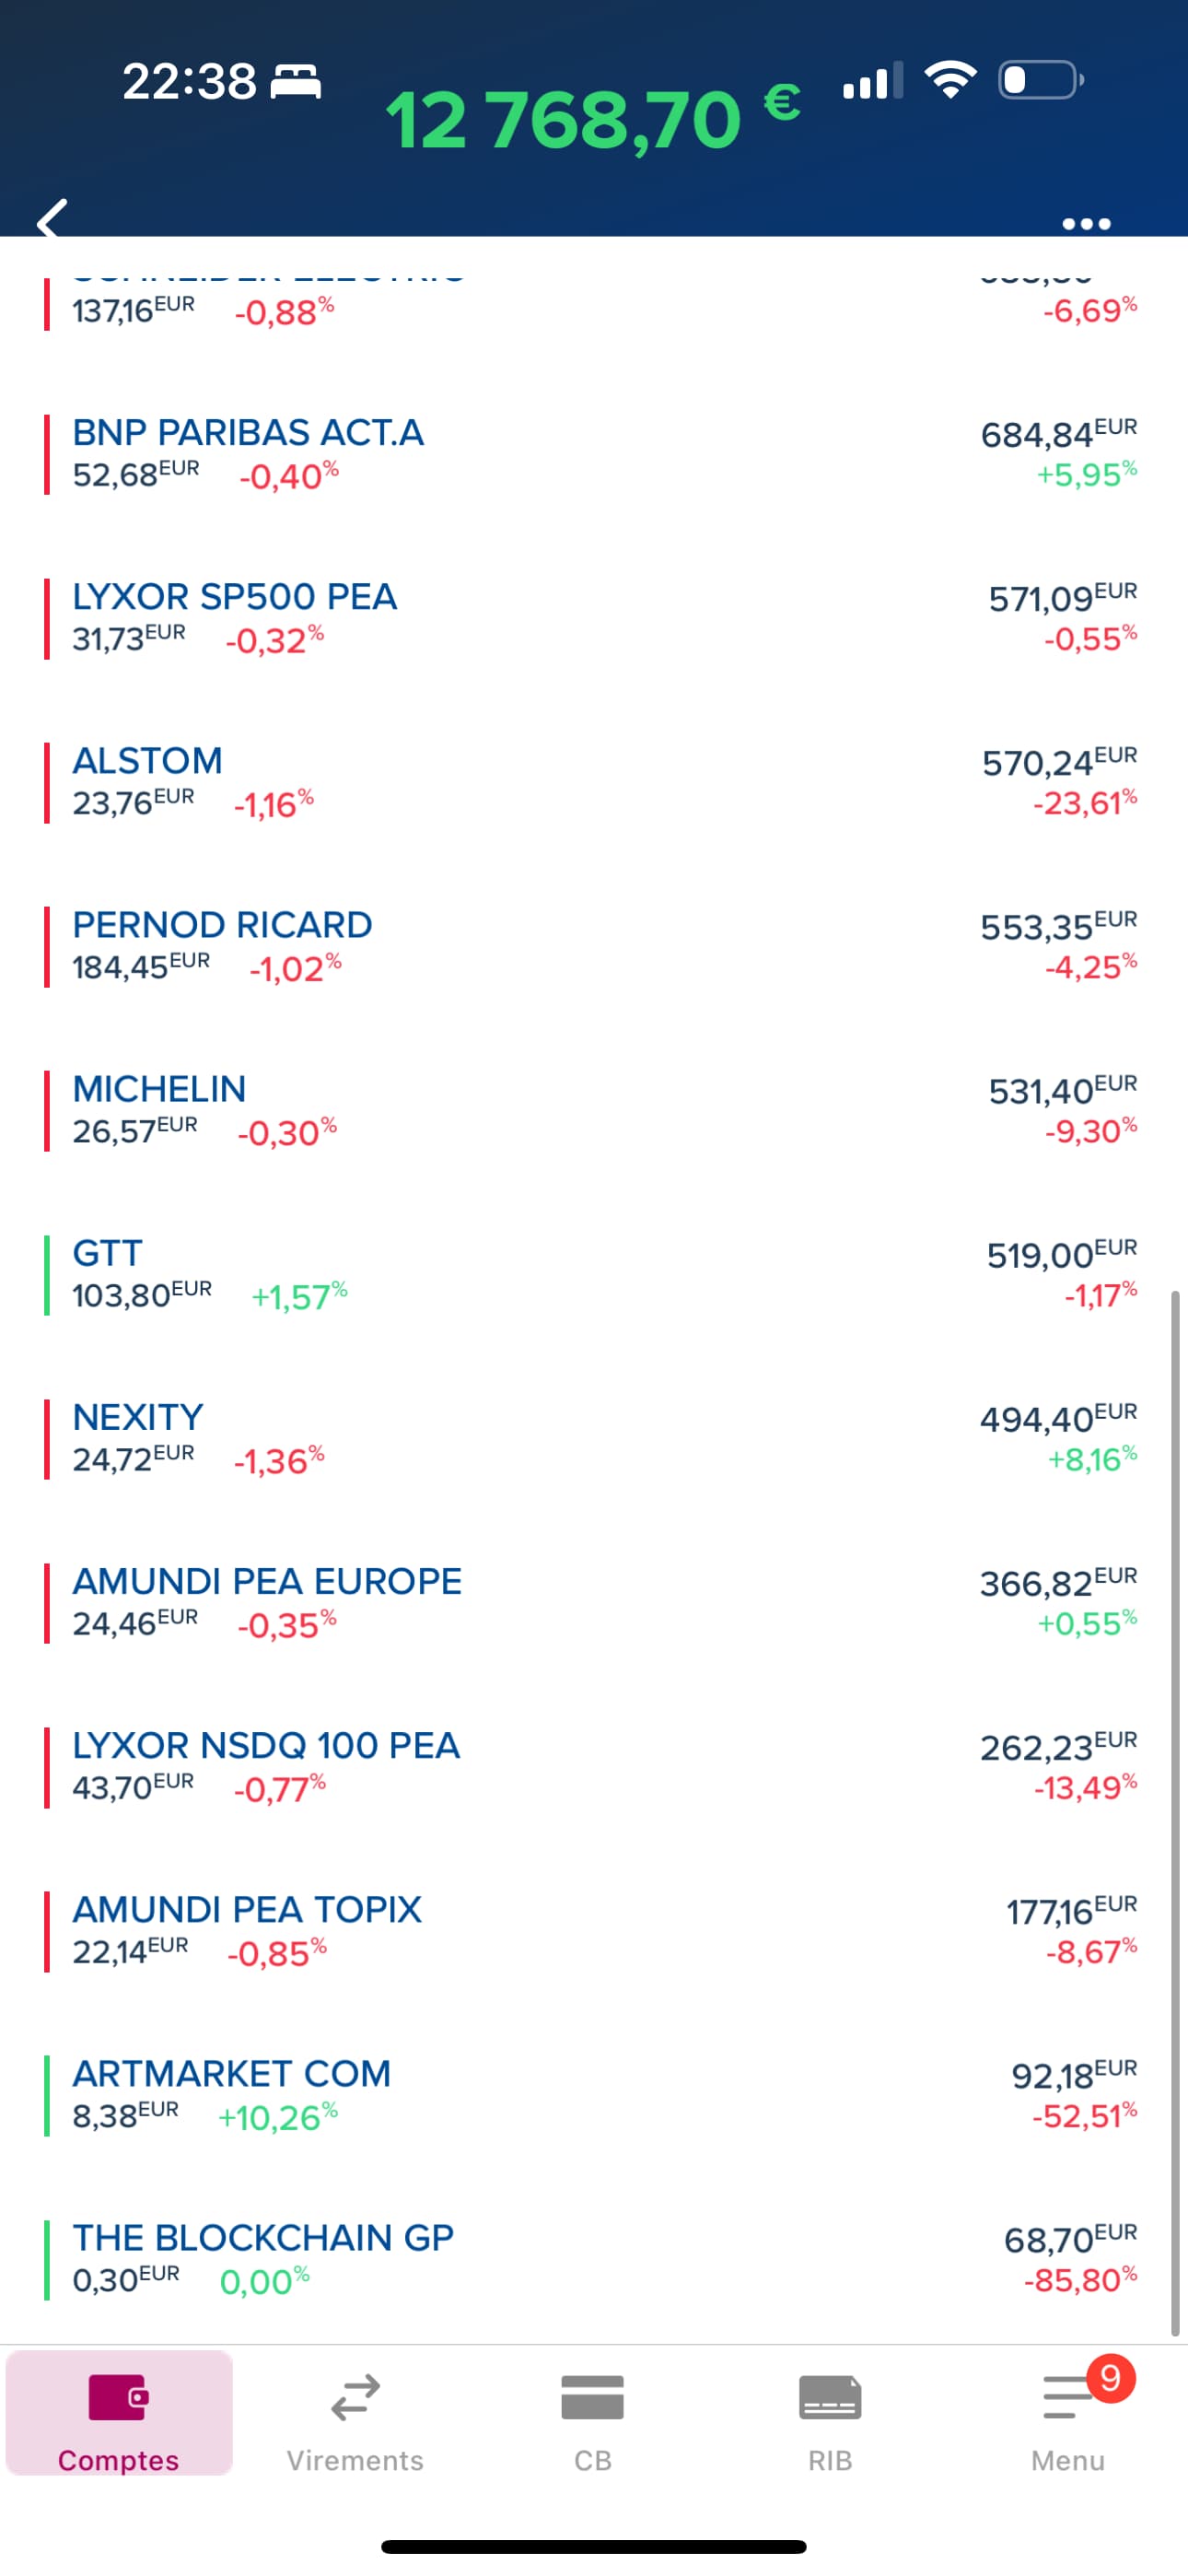Tap the NEXITY holding

coord(594,1438)
